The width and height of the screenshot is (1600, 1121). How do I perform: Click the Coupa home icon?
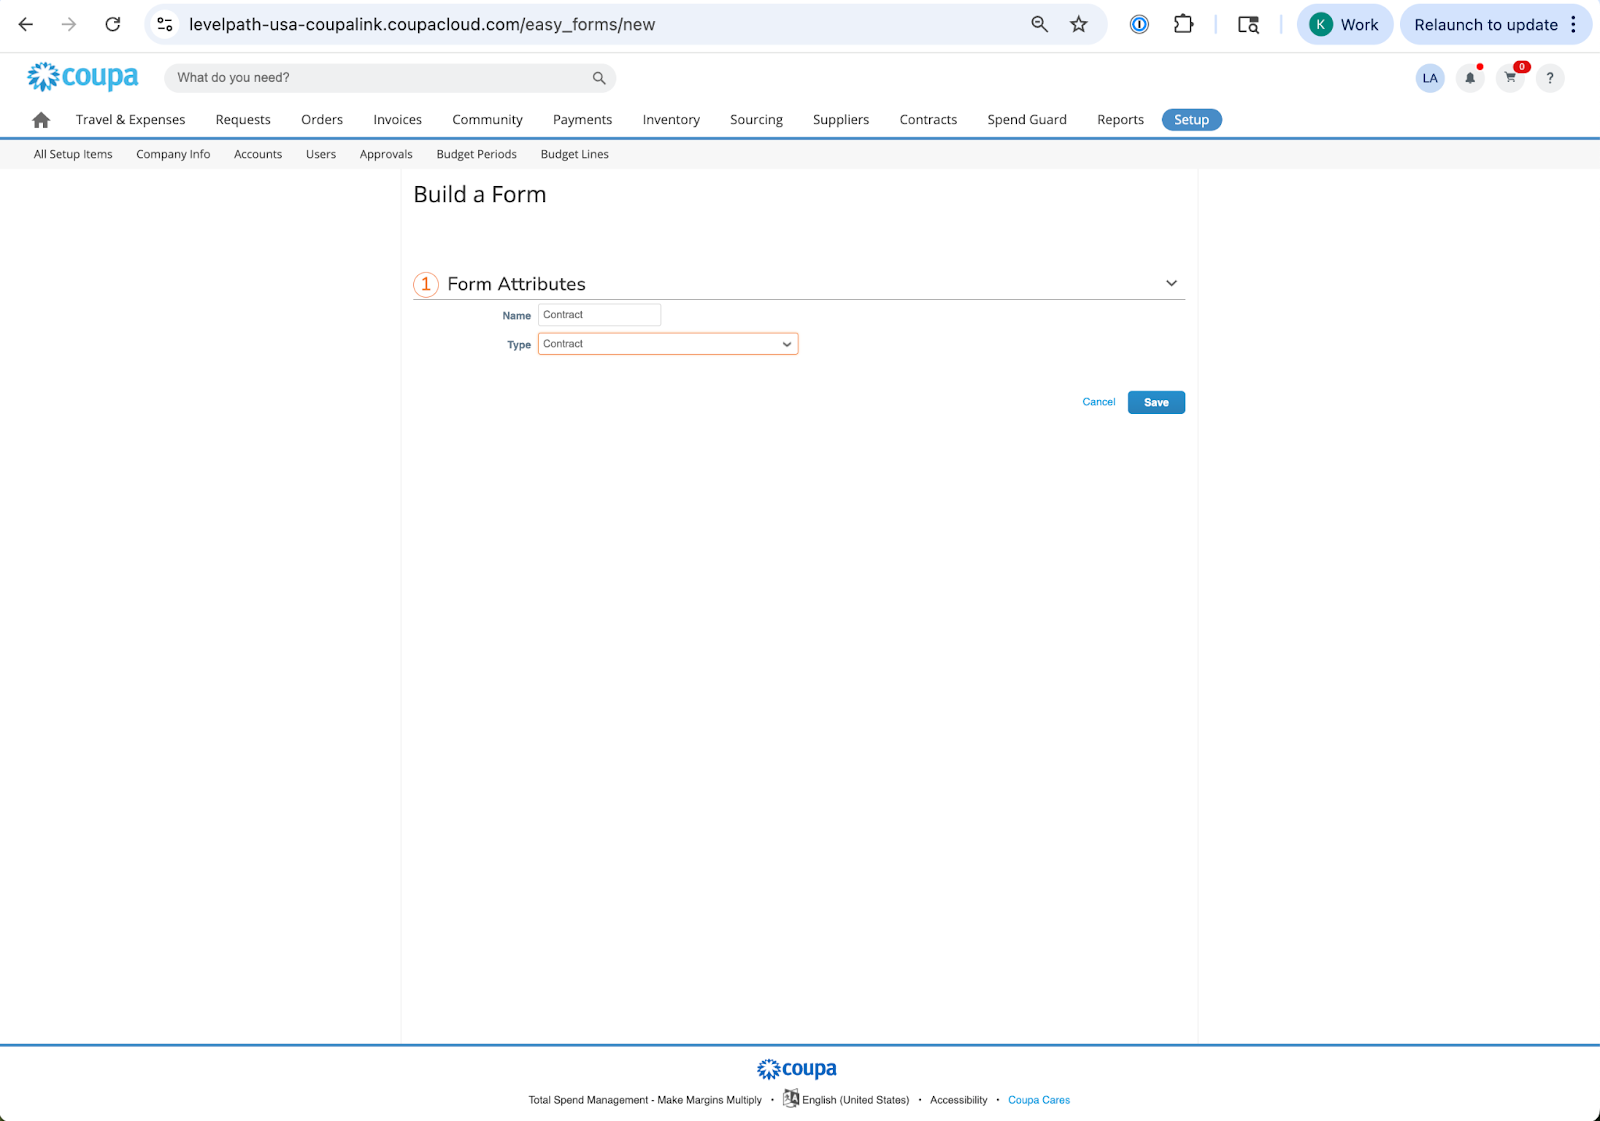coord(41,120)
